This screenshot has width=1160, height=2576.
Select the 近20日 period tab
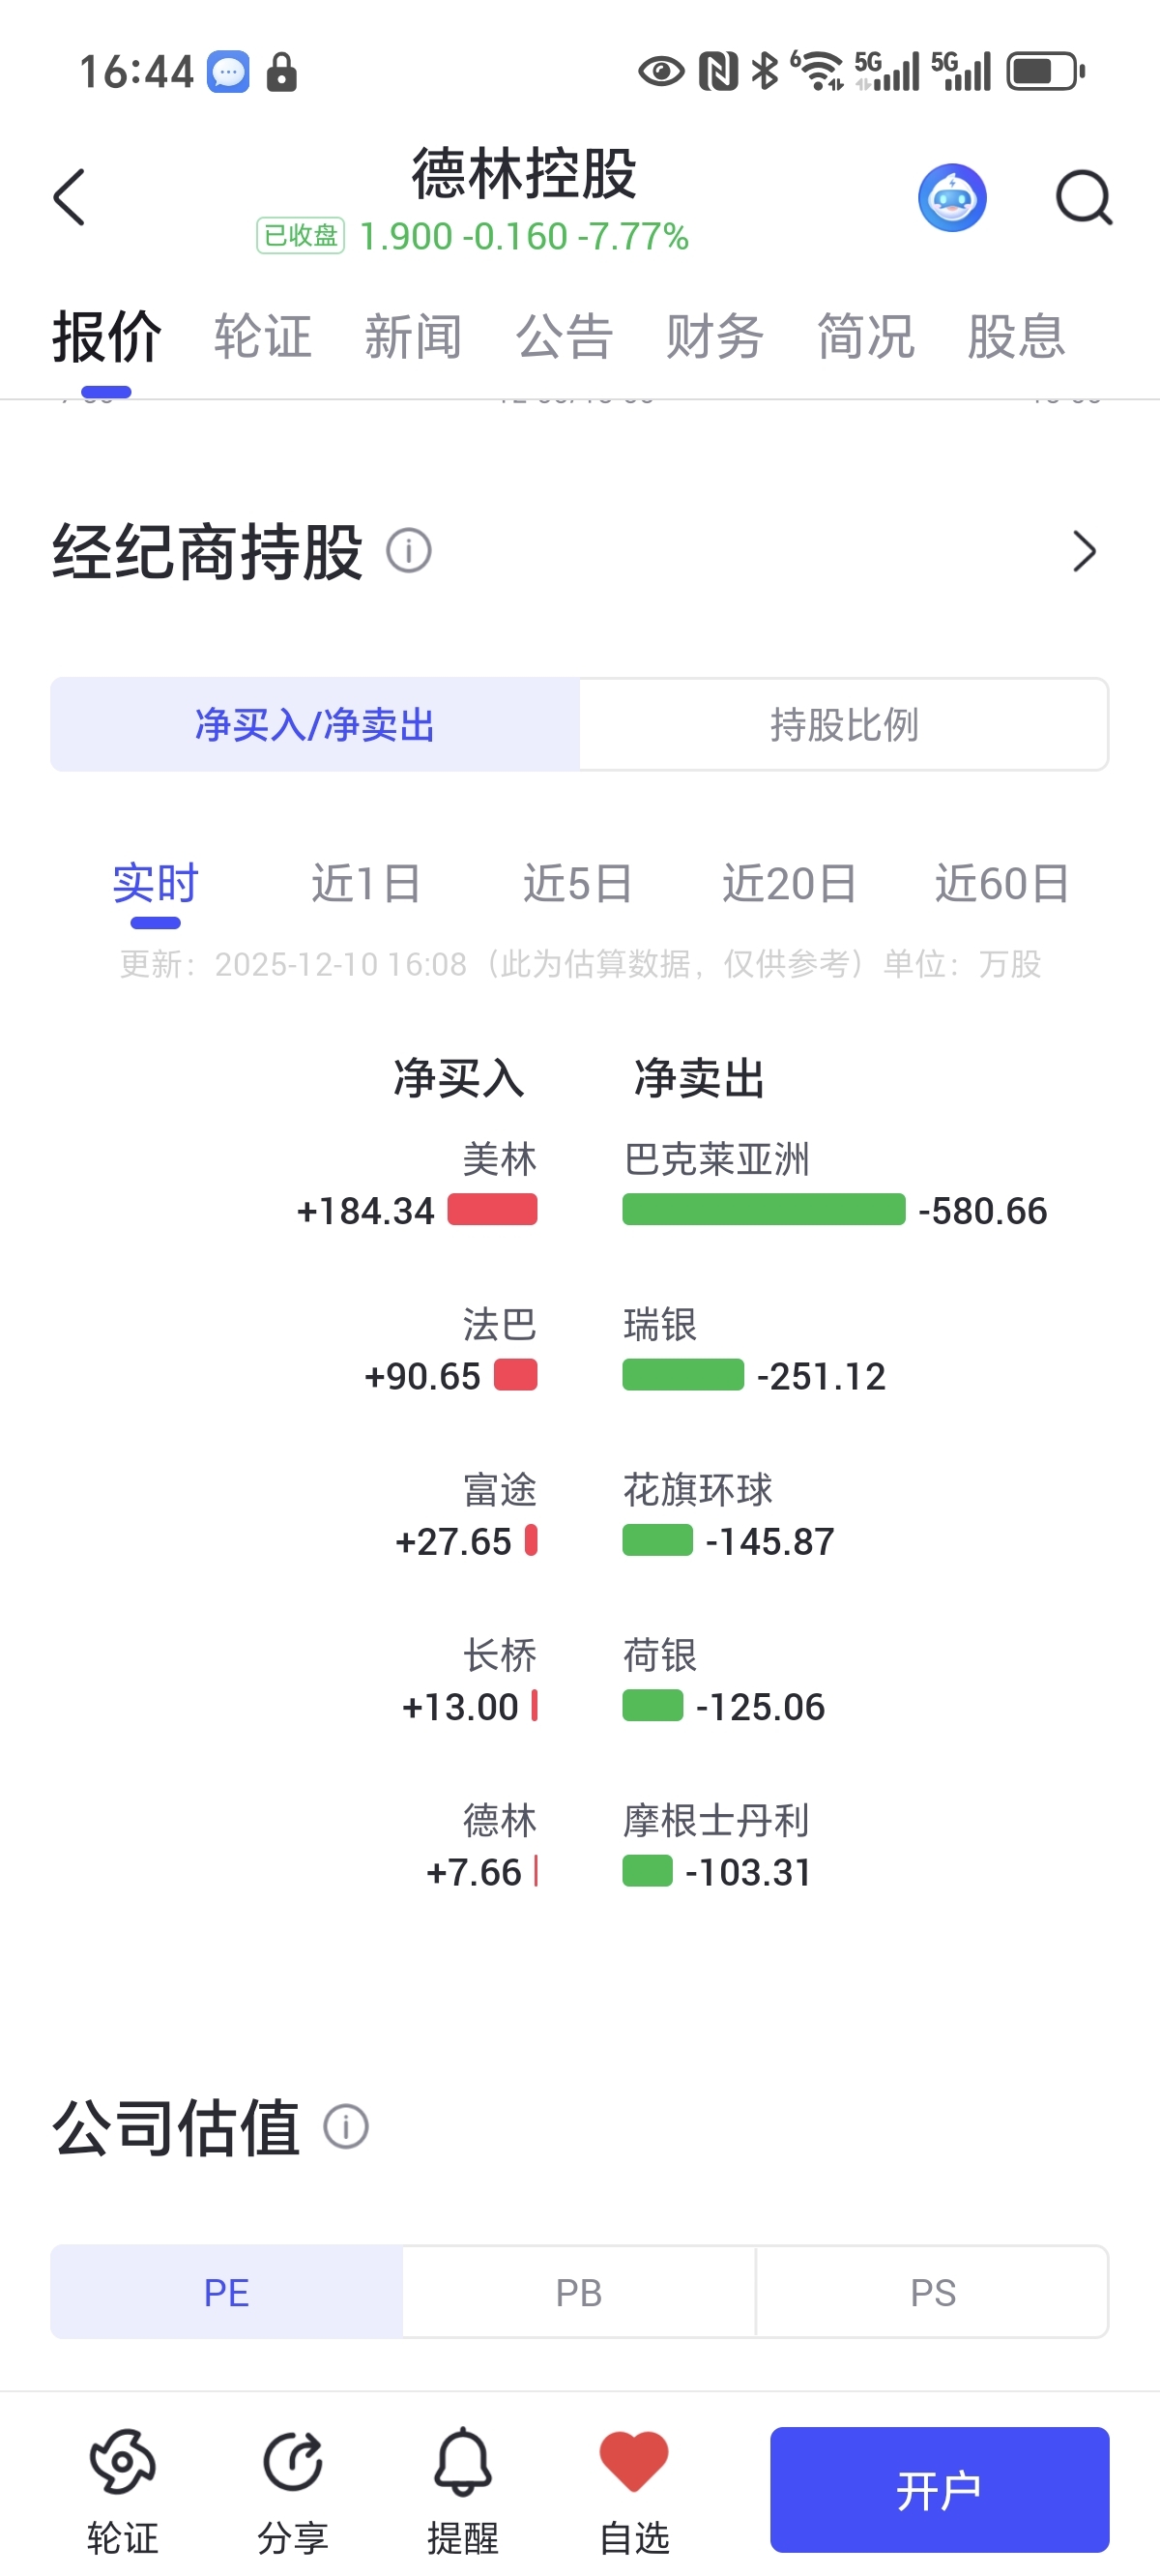point(790,884)
